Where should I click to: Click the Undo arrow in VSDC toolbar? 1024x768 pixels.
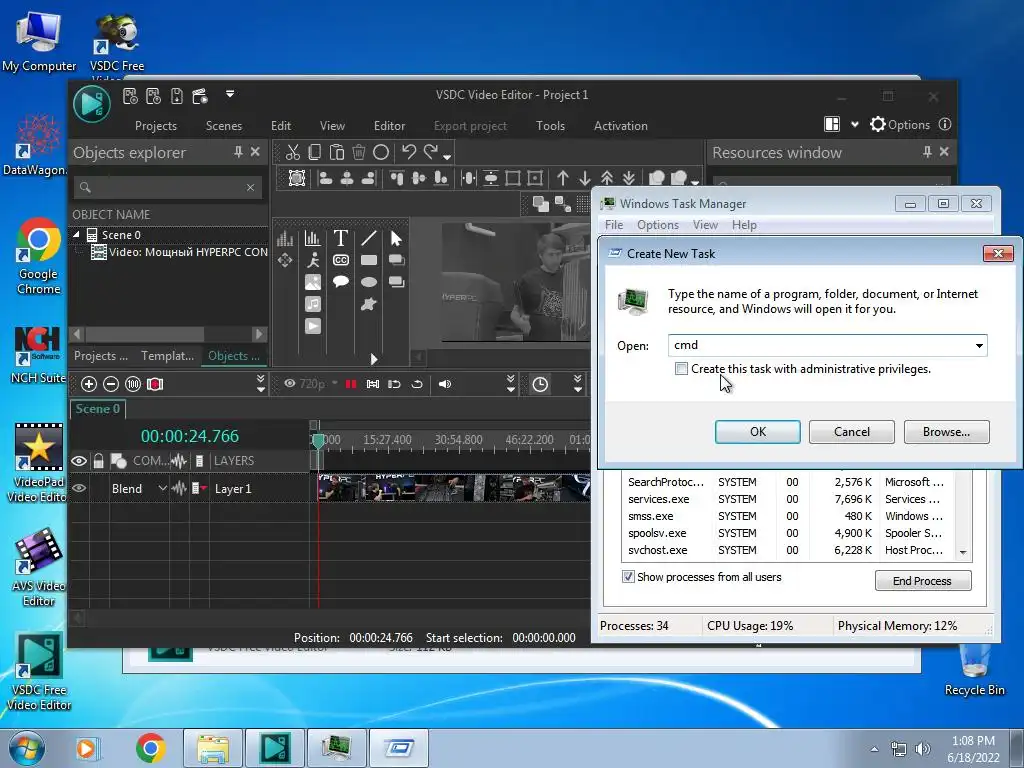(x=409, y=153)
